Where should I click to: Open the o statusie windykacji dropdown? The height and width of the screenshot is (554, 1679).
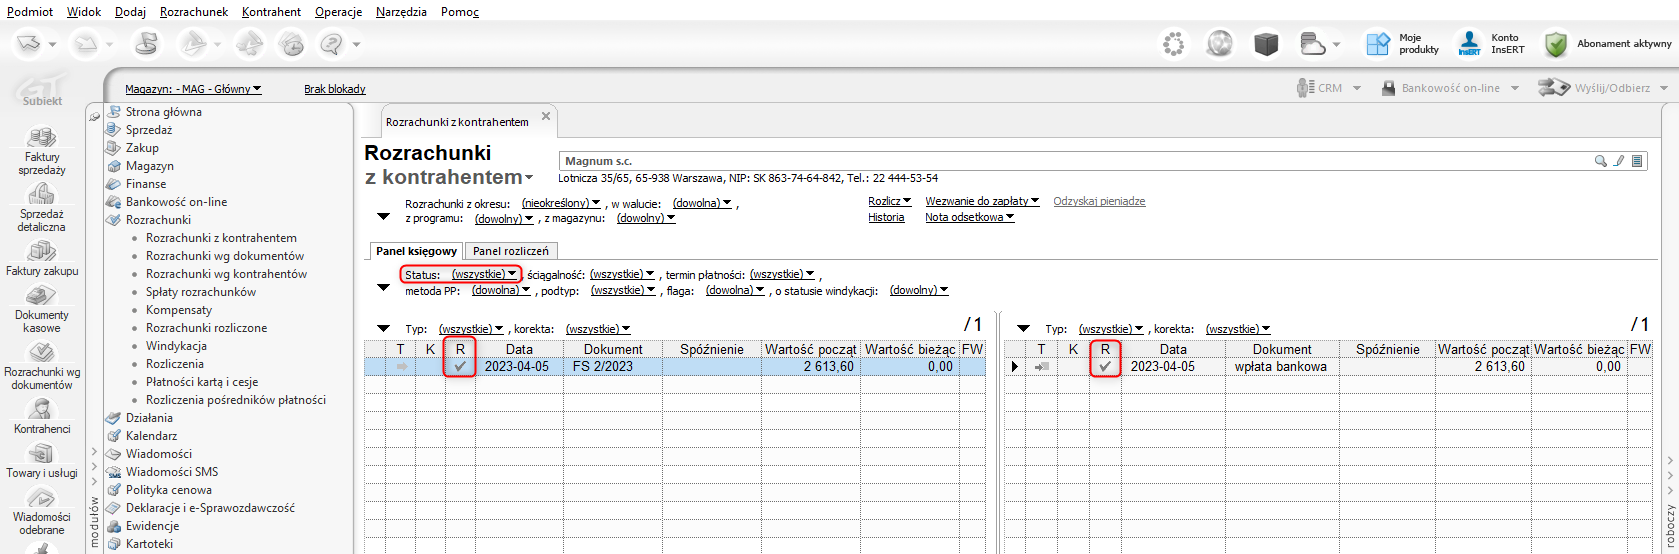pos(919,290)
